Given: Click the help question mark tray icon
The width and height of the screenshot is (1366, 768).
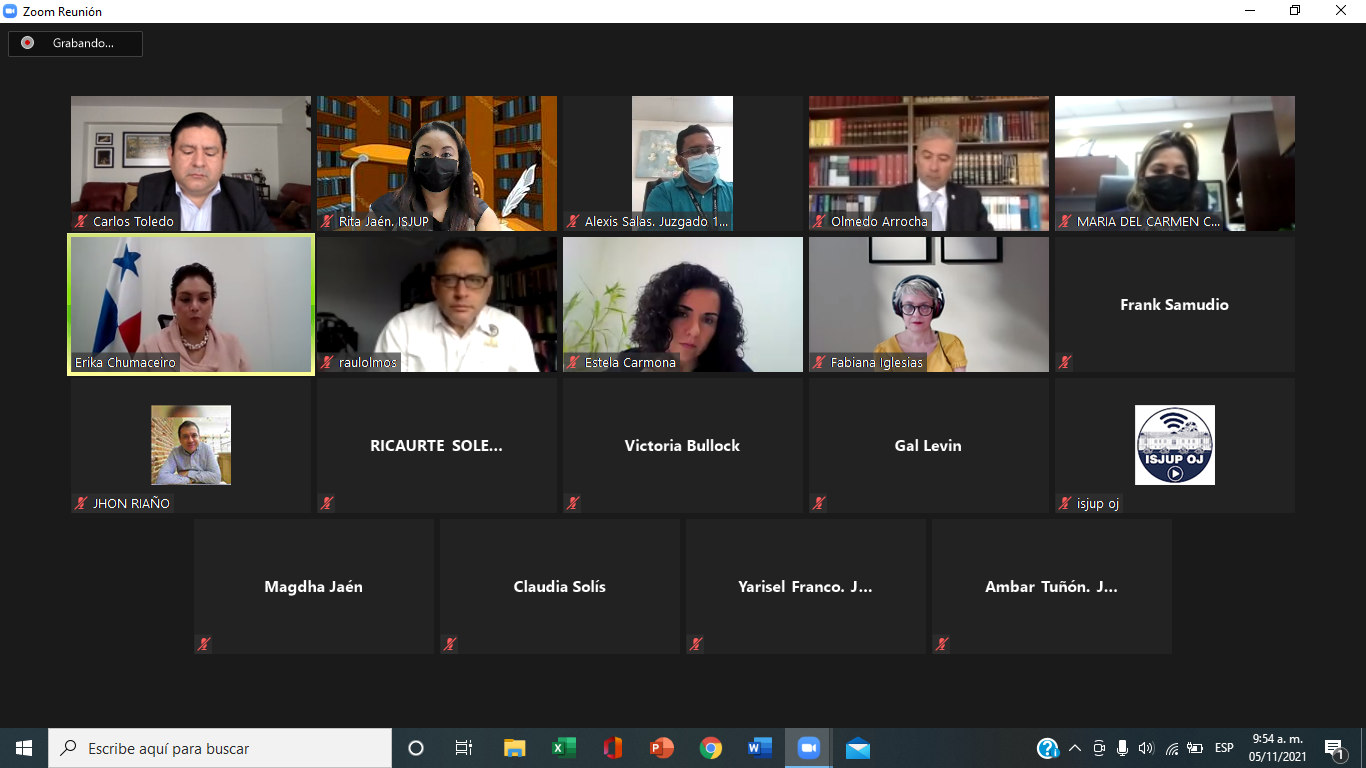Looking at the screenshot, I should point(1047,748).
